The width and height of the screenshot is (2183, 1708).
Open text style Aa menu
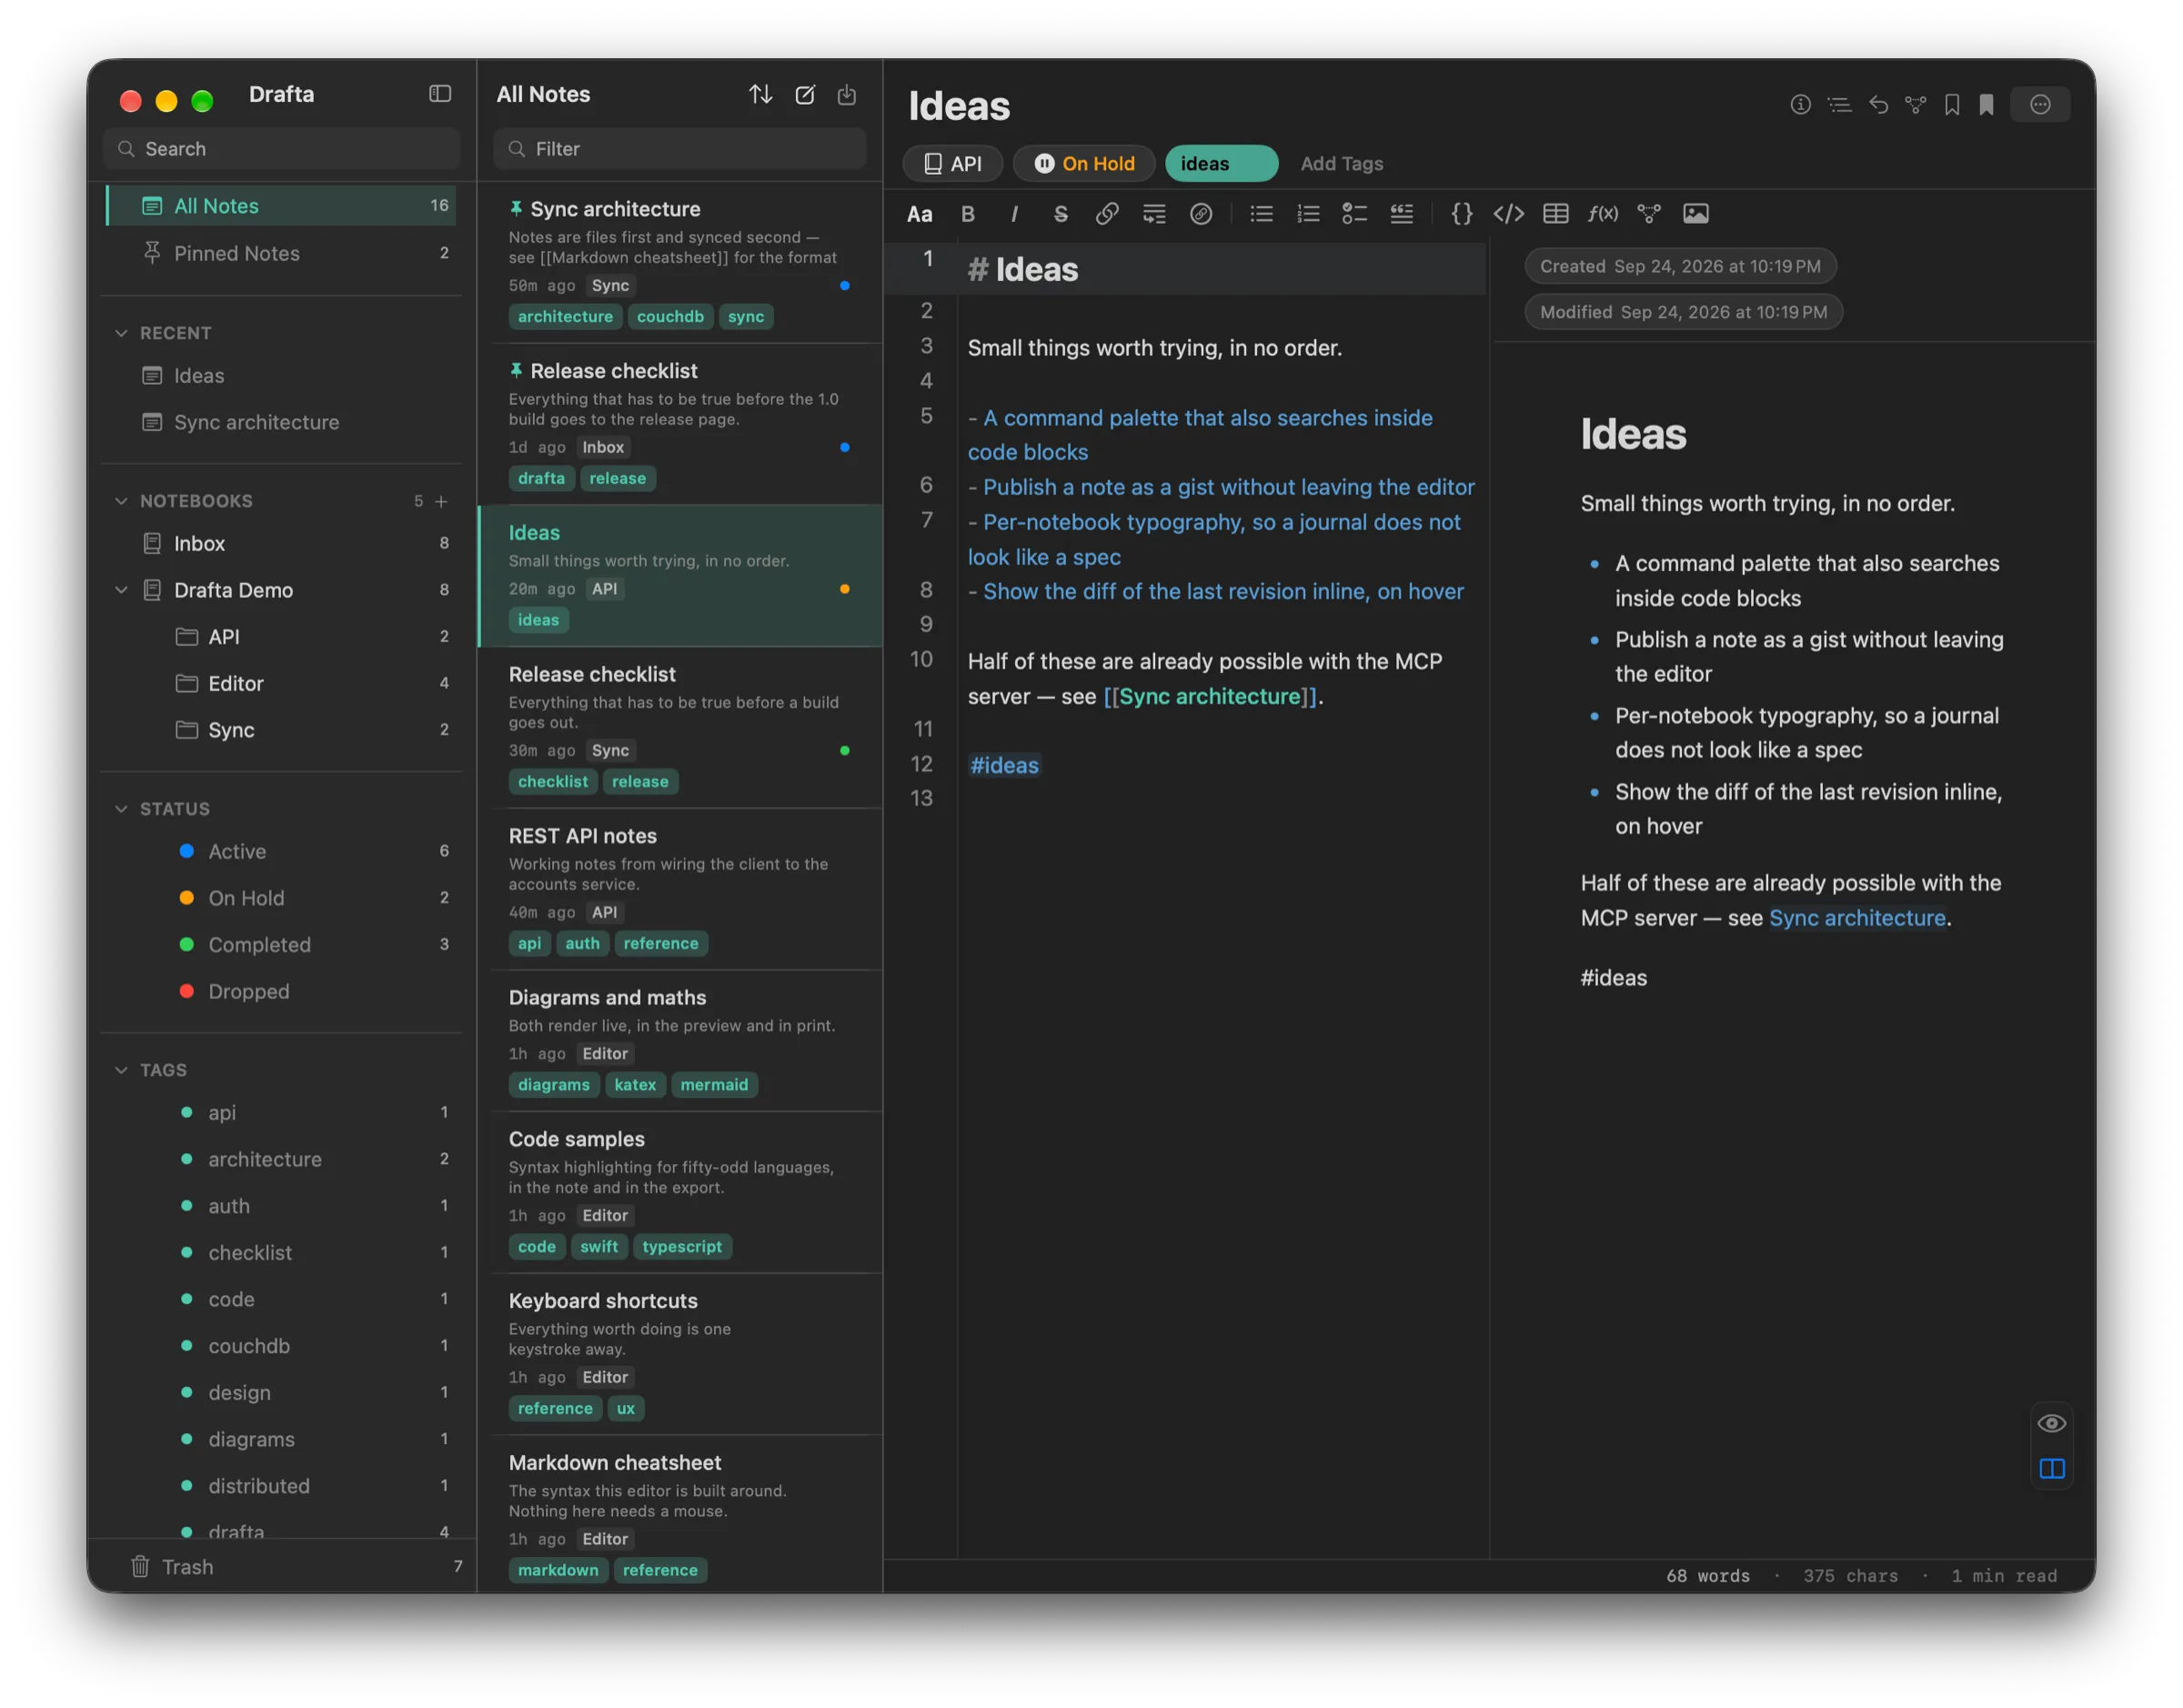(919, 214)
